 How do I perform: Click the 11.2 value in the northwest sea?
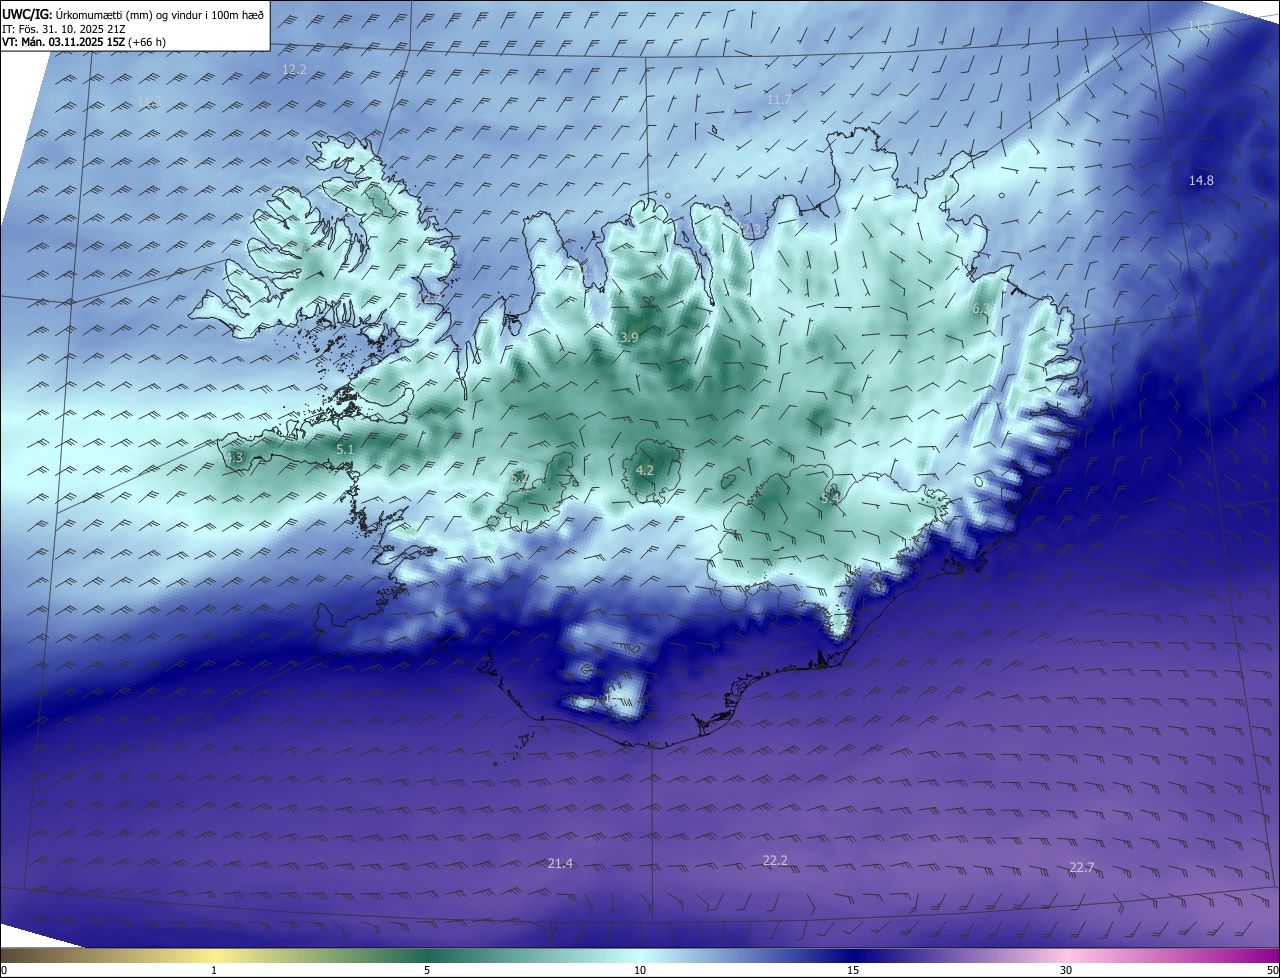(x=148, y=102)
